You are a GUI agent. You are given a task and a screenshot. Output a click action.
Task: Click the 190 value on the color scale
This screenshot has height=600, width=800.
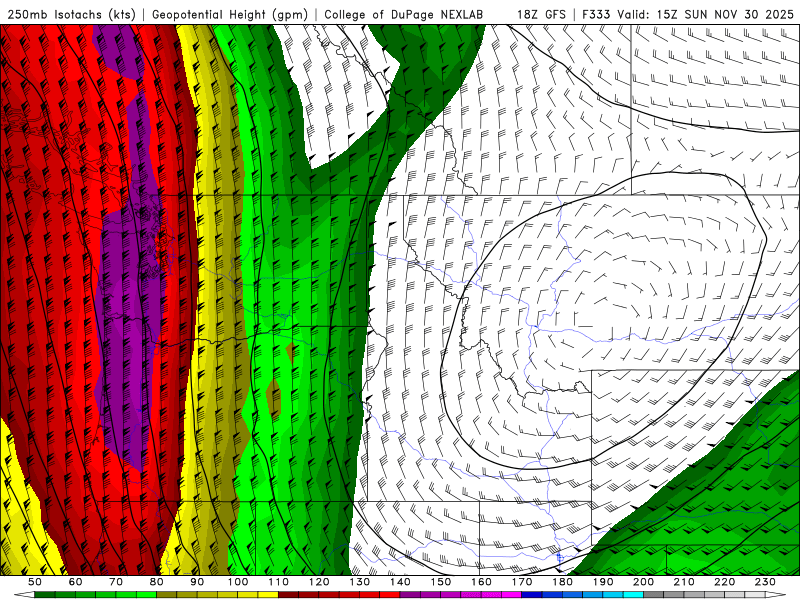[x=604, y=582]
